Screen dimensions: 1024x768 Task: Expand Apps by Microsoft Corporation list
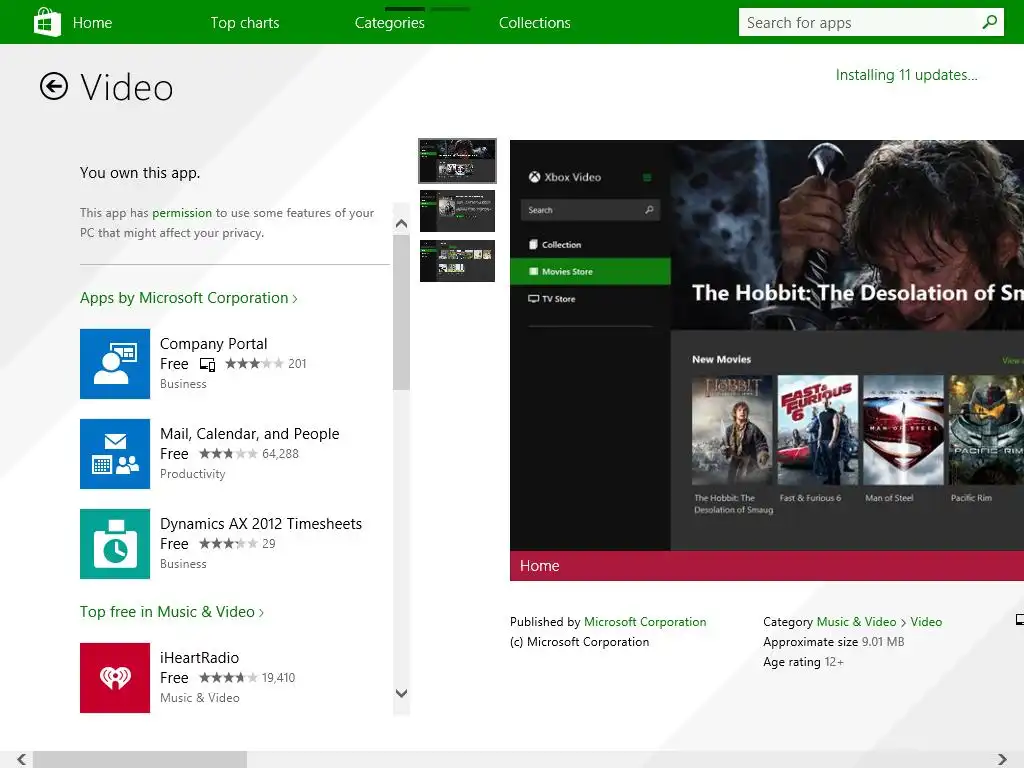[x=189, y=298]
